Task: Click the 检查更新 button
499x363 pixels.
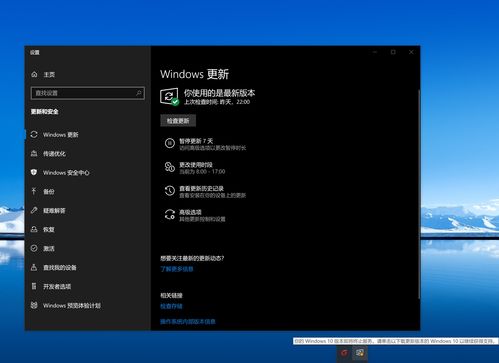Action: [x=178, y=121]
